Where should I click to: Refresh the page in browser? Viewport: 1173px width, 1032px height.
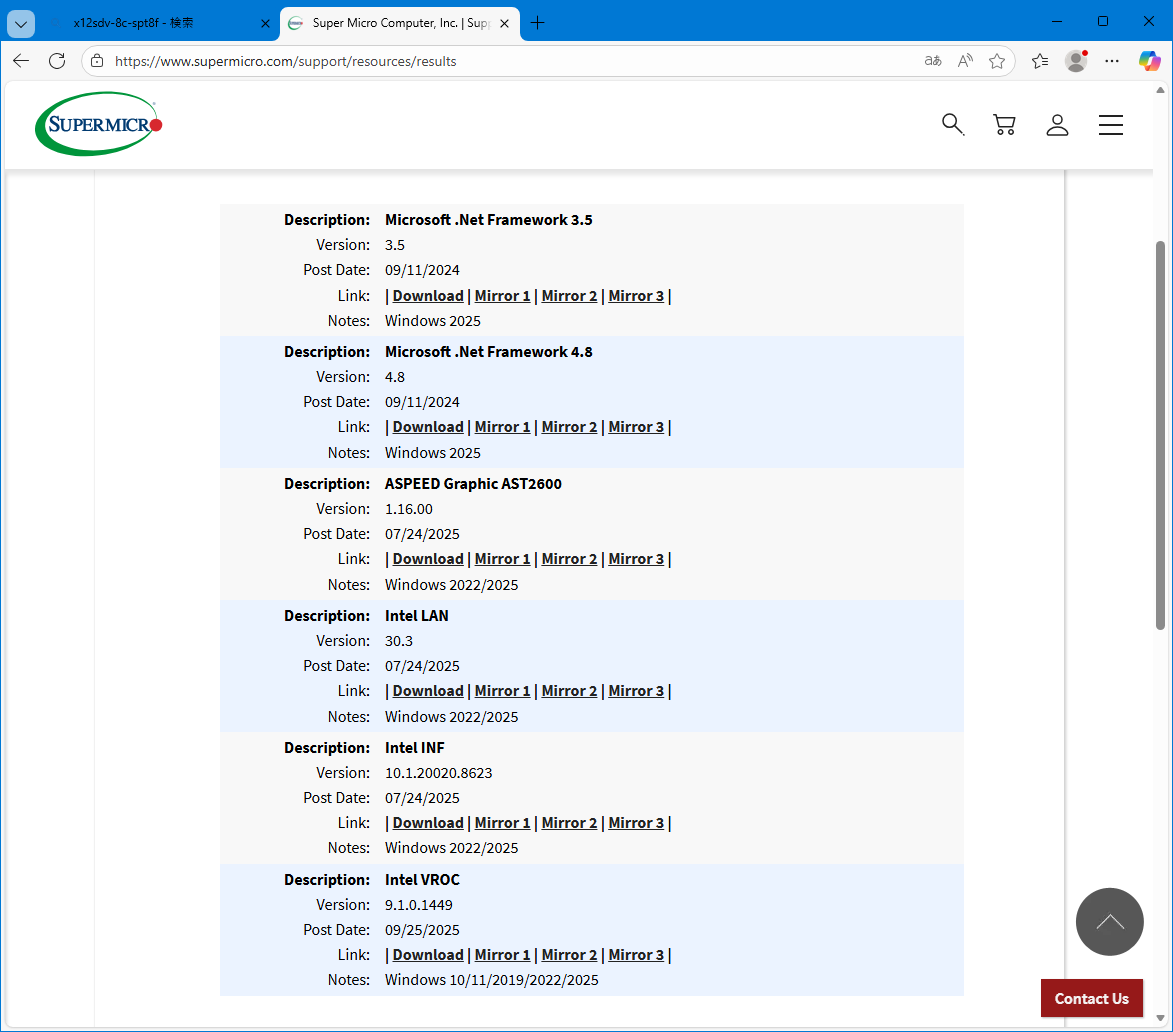tap(57, 61)
